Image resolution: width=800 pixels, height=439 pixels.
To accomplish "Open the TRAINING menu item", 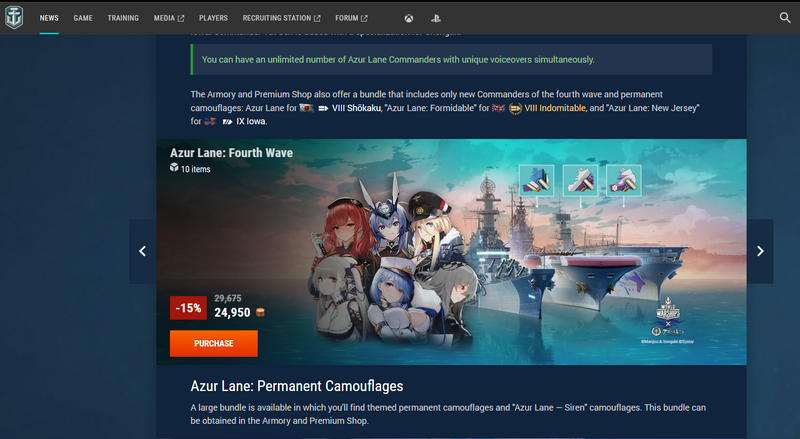I will [x=123, y=18].
